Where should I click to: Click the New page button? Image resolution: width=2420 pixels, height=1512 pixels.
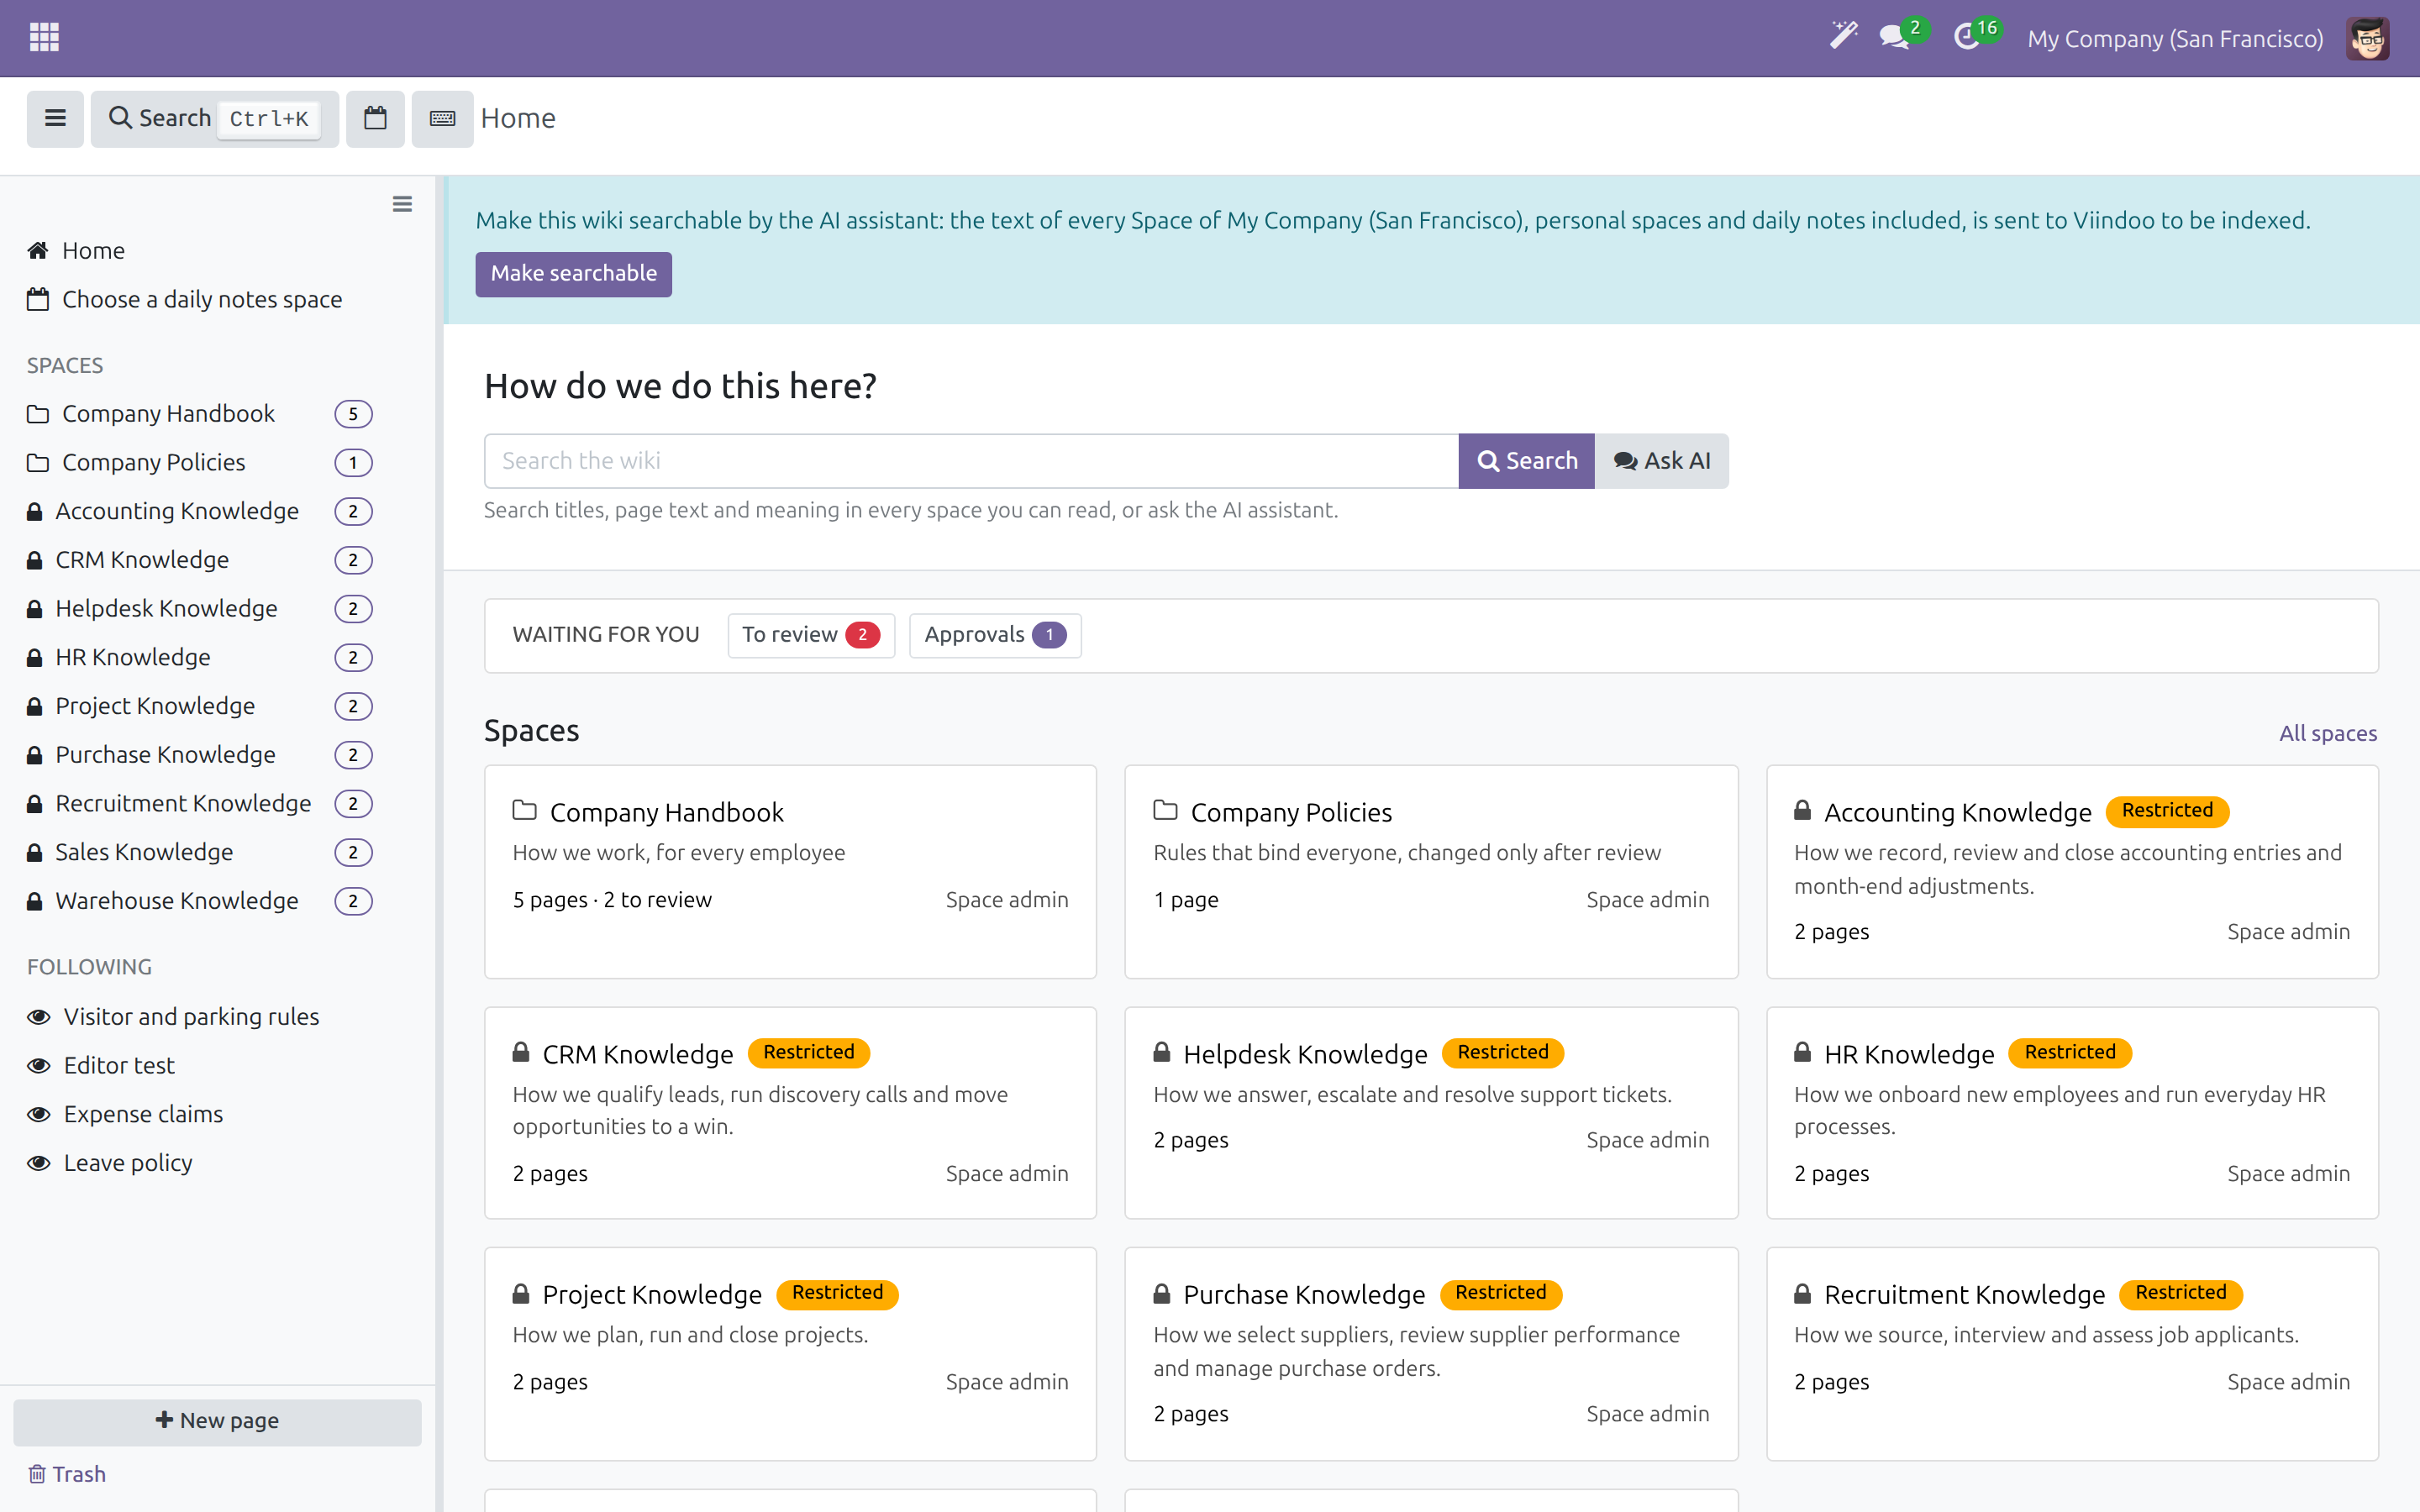point(217,1421)
